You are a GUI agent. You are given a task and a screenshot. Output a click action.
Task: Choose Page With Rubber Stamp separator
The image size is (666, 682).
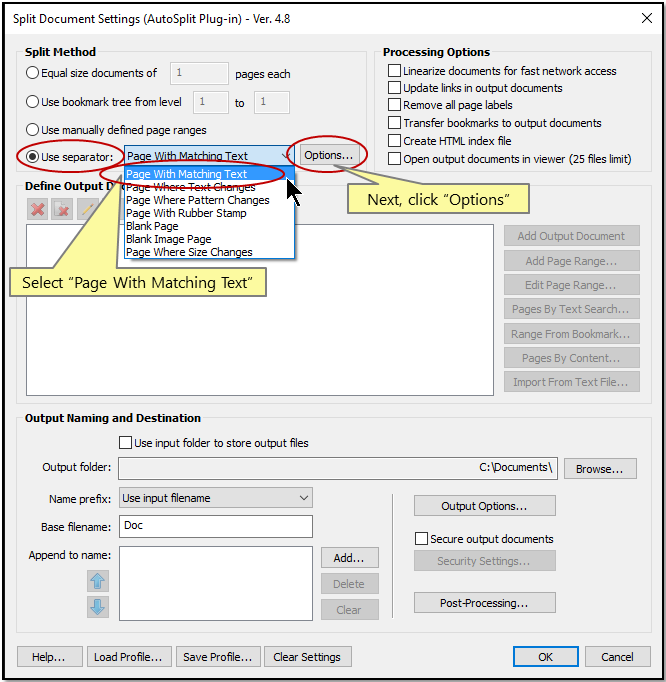tap(209, 213)
